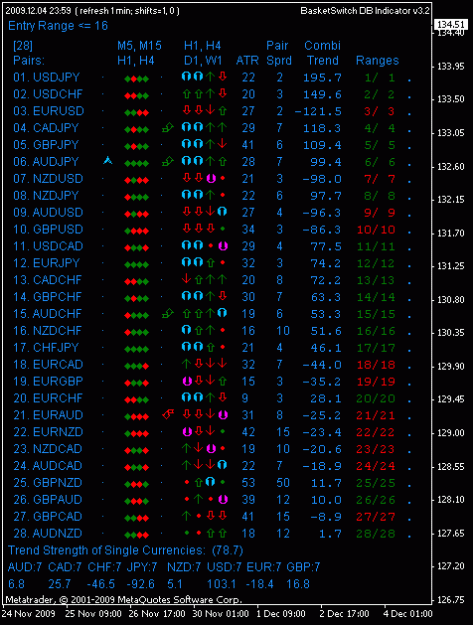Click the '2 Dec 17:00' time axis label
Image resolution: width=473 pixels, height=625 pixels.
tap(344, 613)
